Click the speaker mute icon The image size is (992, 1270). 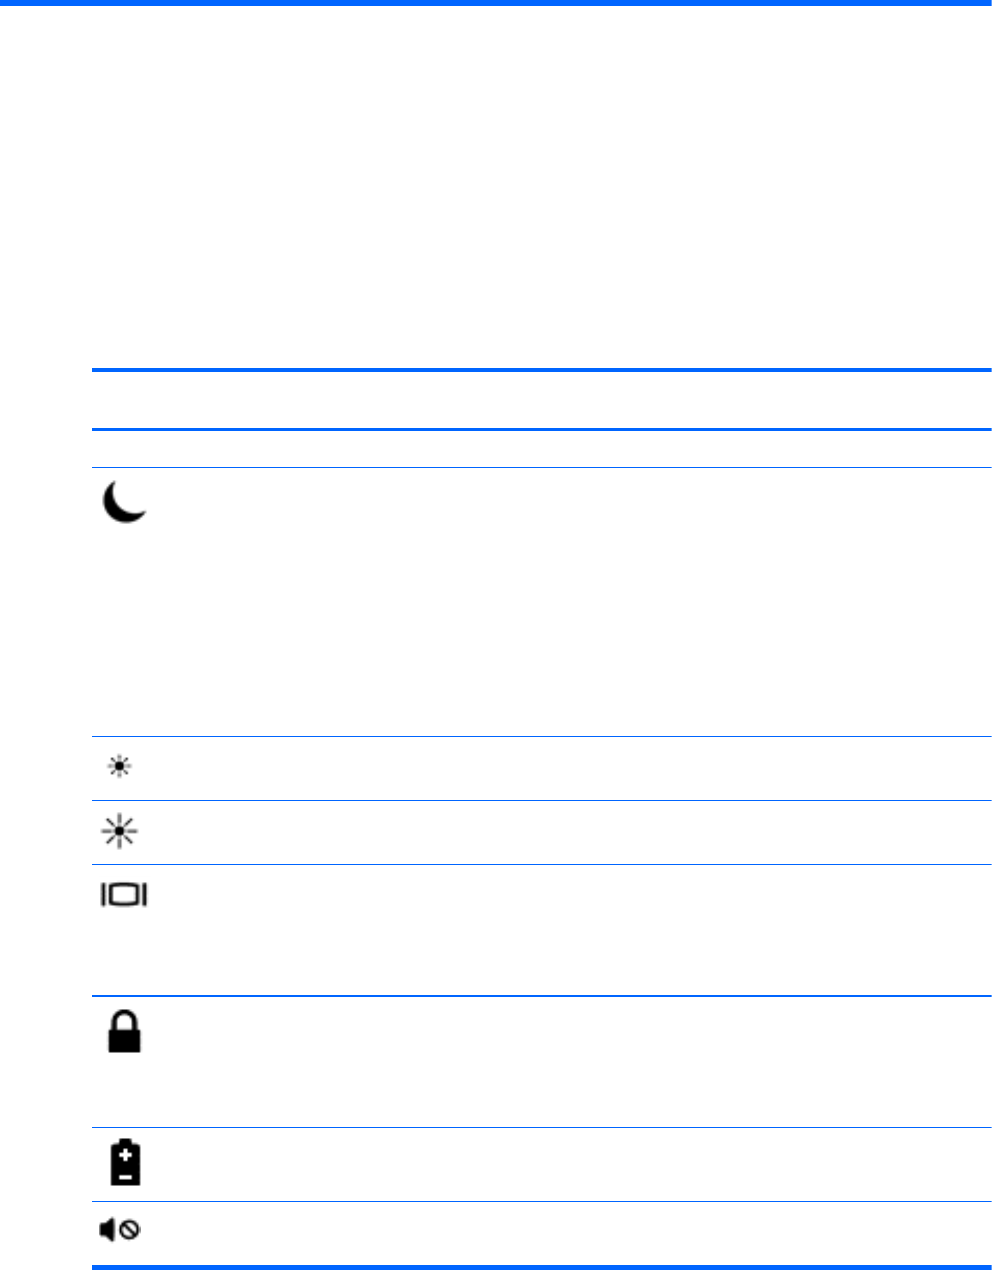(120, 1230)
